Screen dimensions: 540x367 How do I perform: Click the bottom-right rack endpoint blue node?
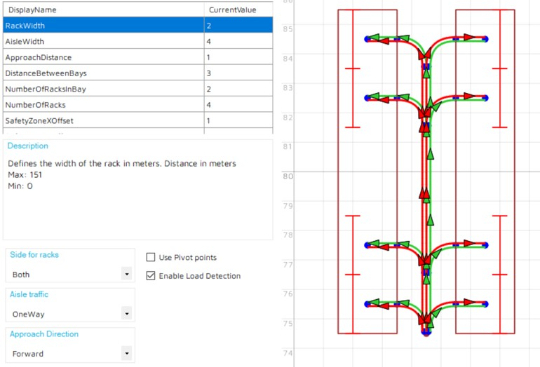click(x=485, y=304)
